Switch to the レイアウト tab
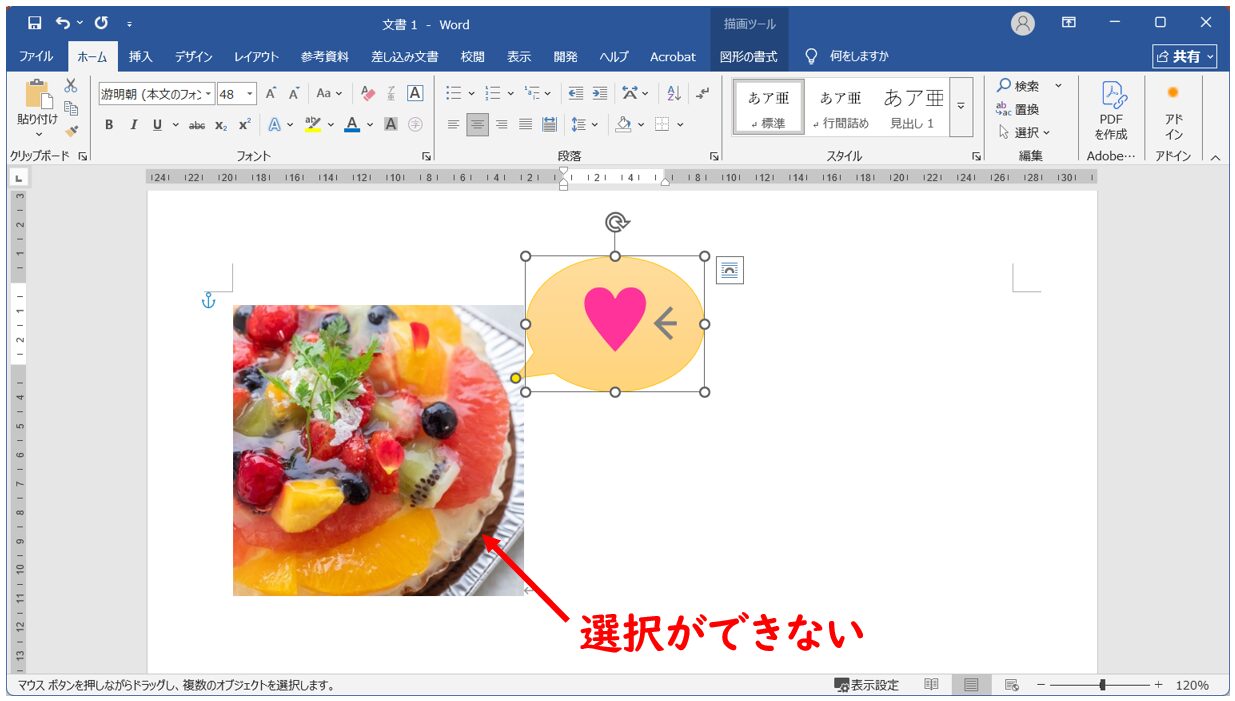1235x701 pixels. point(256,57)
